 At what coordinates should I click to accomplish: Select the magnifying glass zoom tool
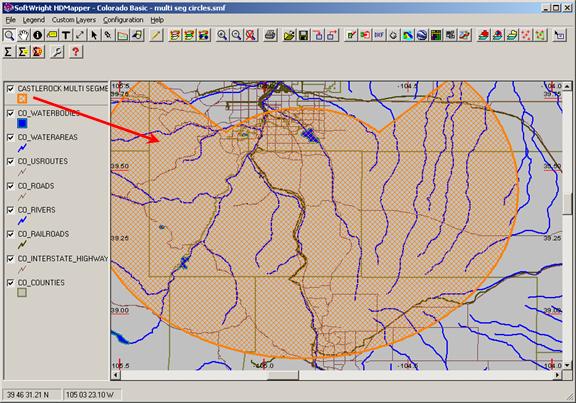click(9, 35)
